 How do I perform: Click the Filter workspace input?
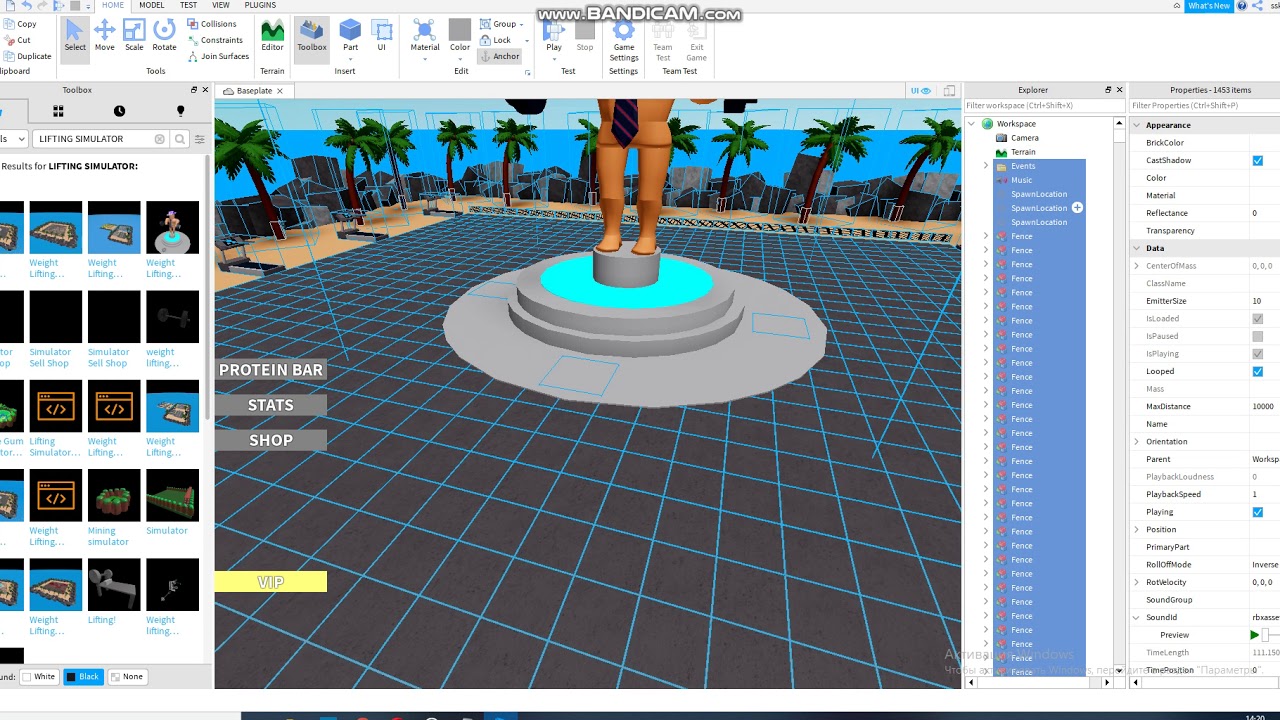click(1044, 105)
